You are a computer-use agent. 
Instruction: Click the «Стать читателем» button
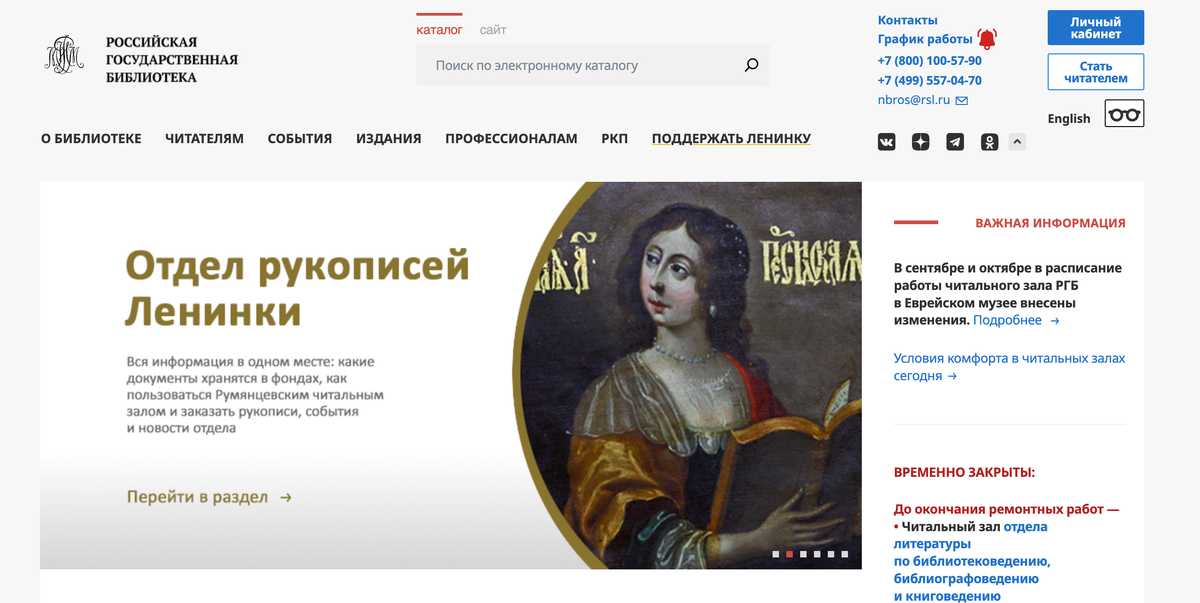(1096, 72)
